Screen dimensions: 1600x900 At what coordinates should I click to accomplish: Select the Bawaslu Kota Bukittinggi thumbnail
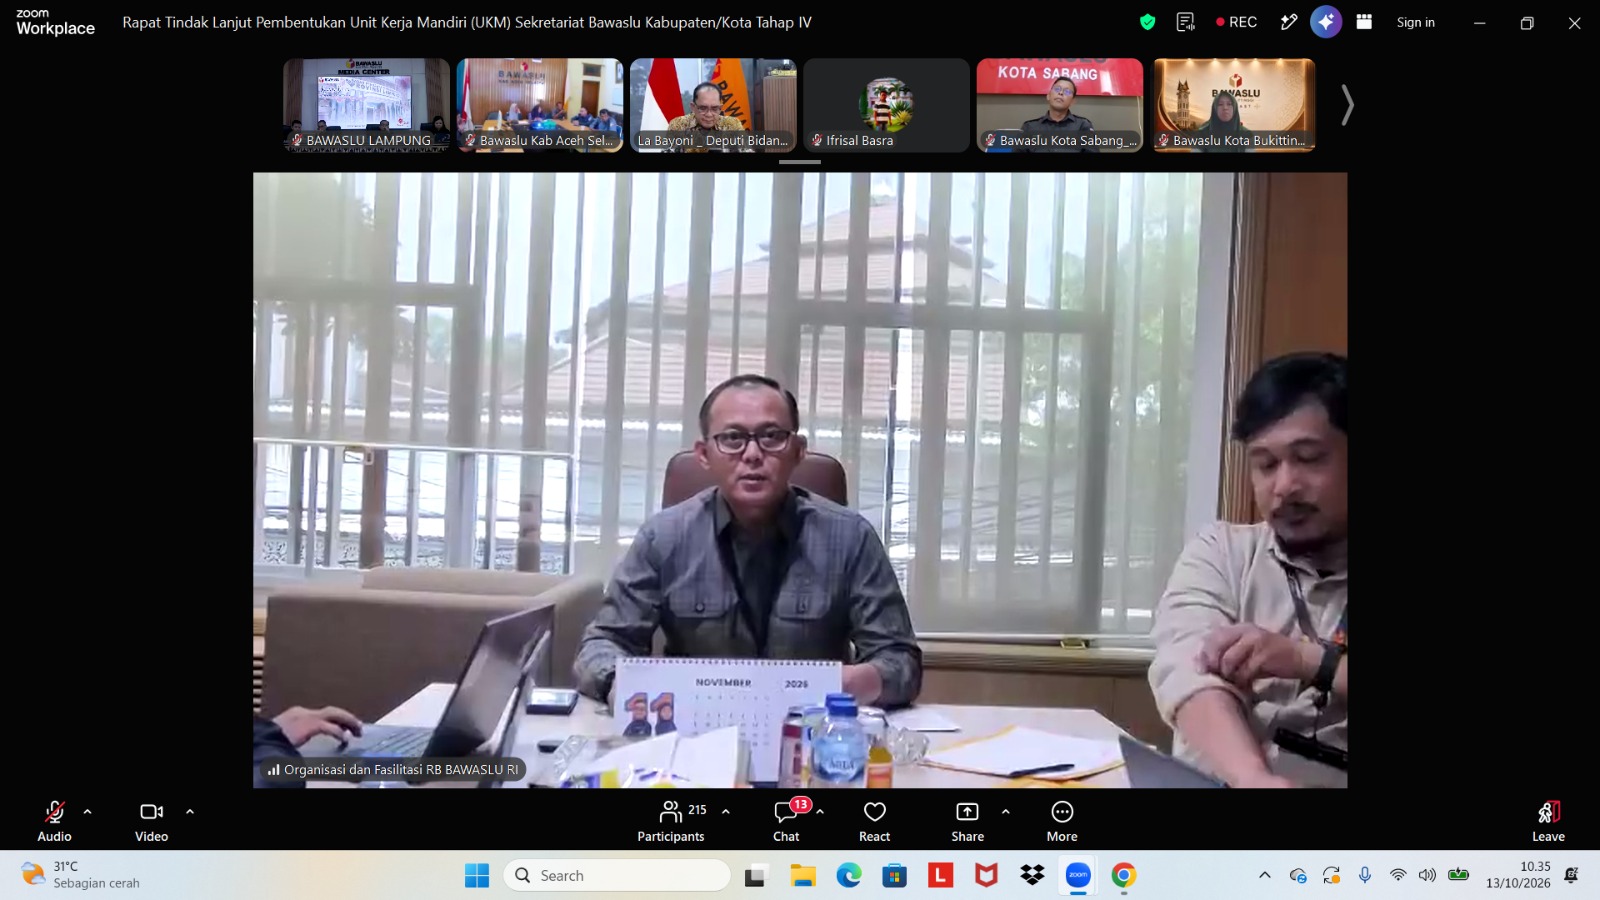[1234, 105]
